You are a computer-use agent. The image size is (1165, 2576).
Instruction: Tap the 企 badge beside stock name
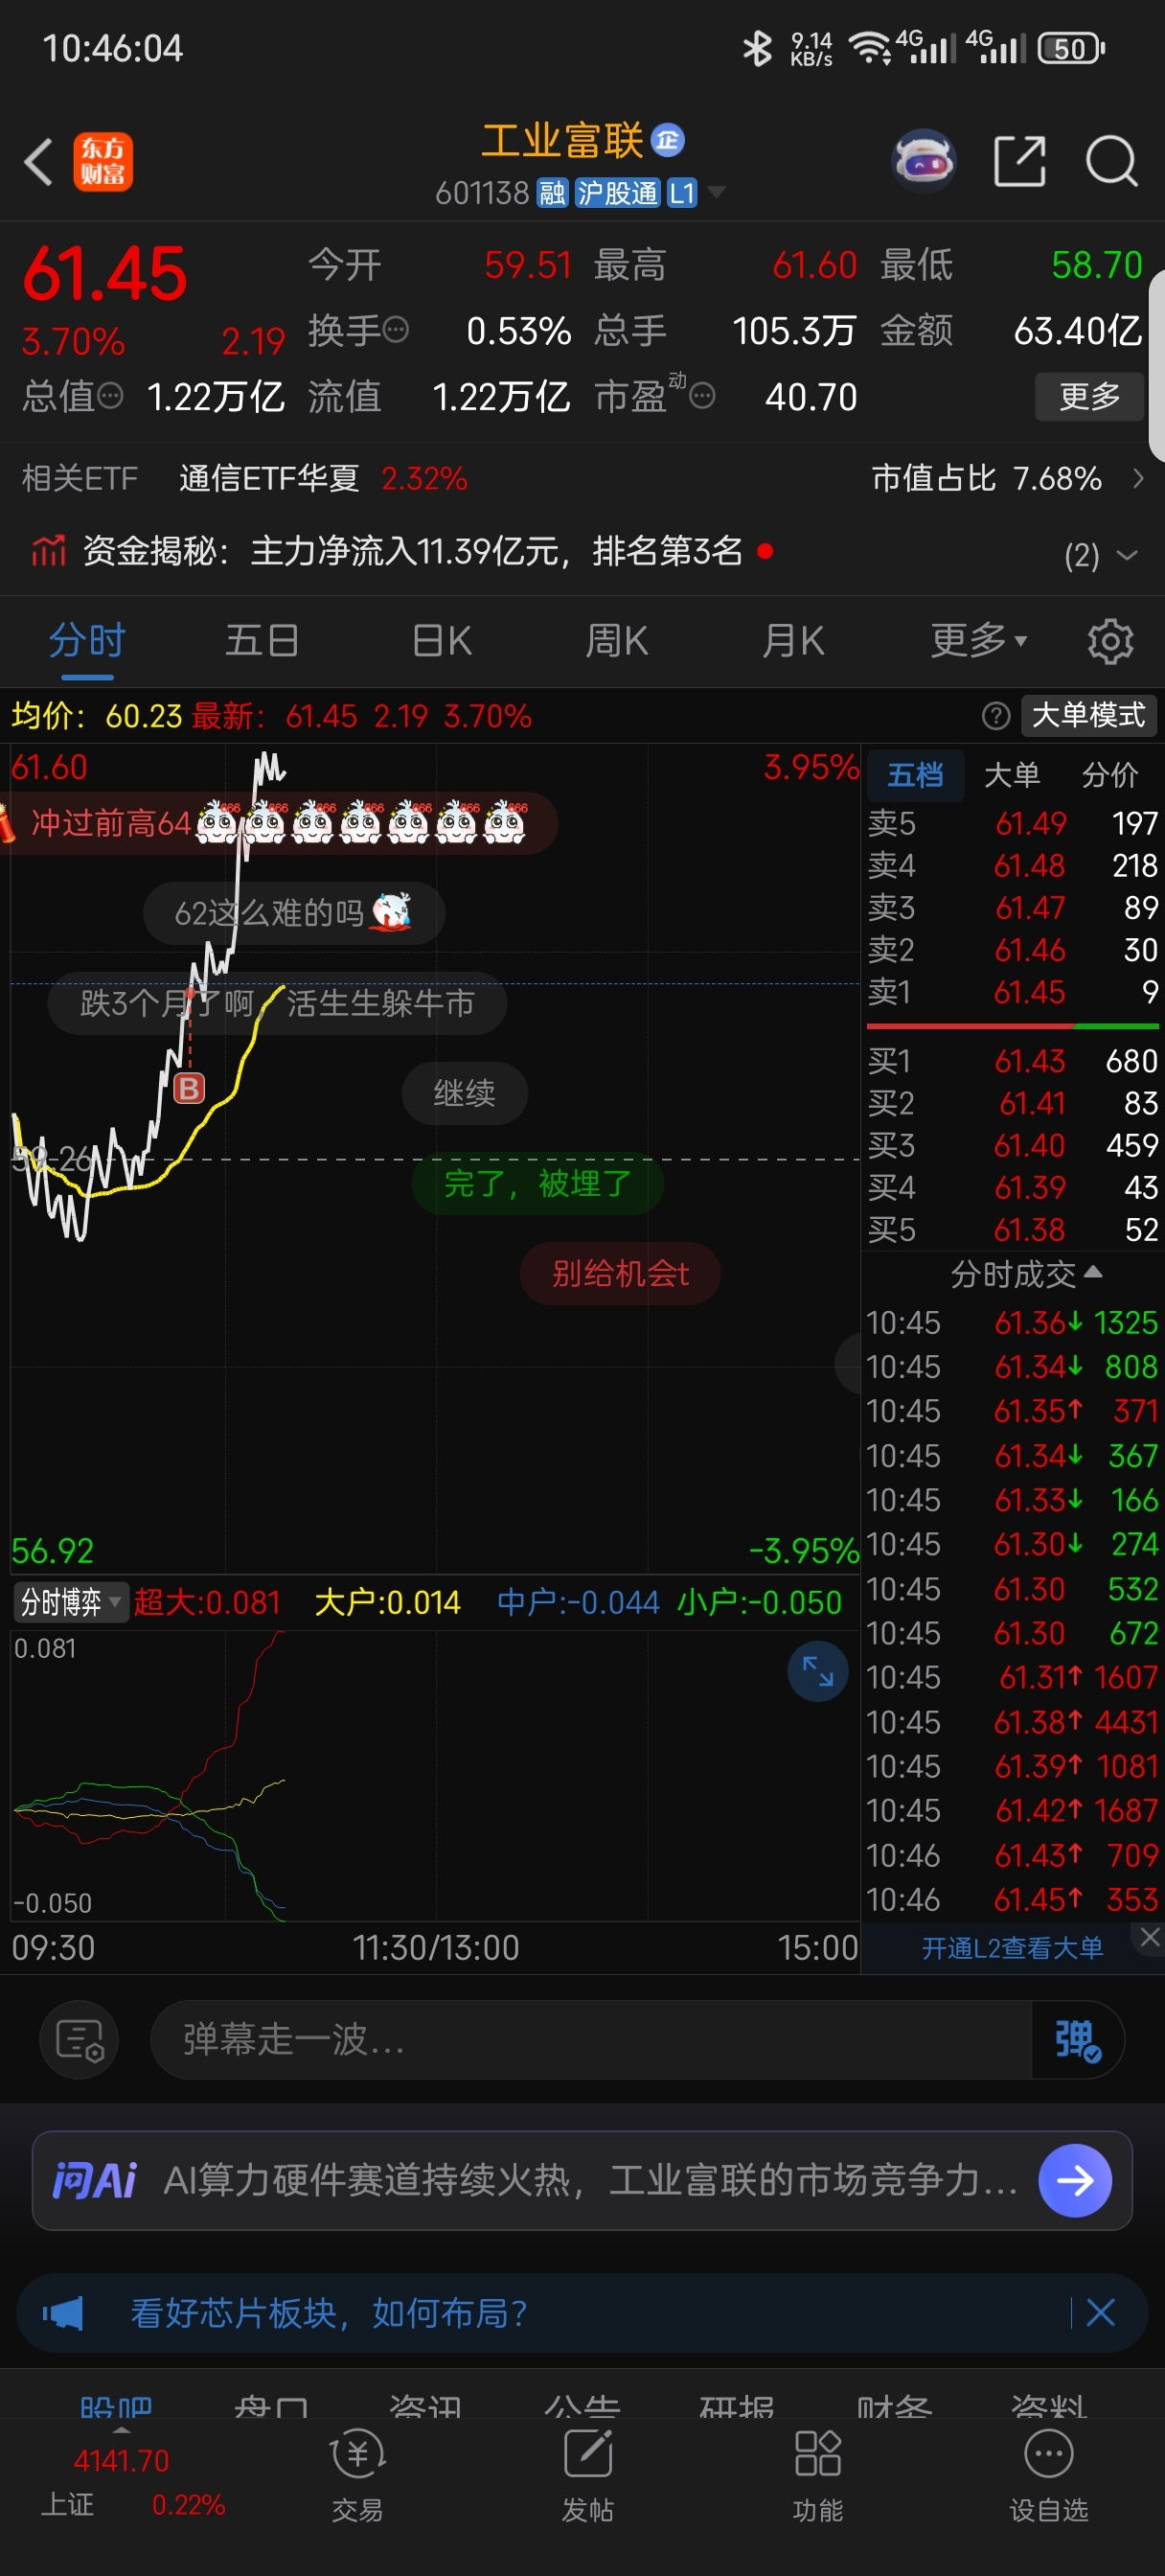click(x=668, y=140)
